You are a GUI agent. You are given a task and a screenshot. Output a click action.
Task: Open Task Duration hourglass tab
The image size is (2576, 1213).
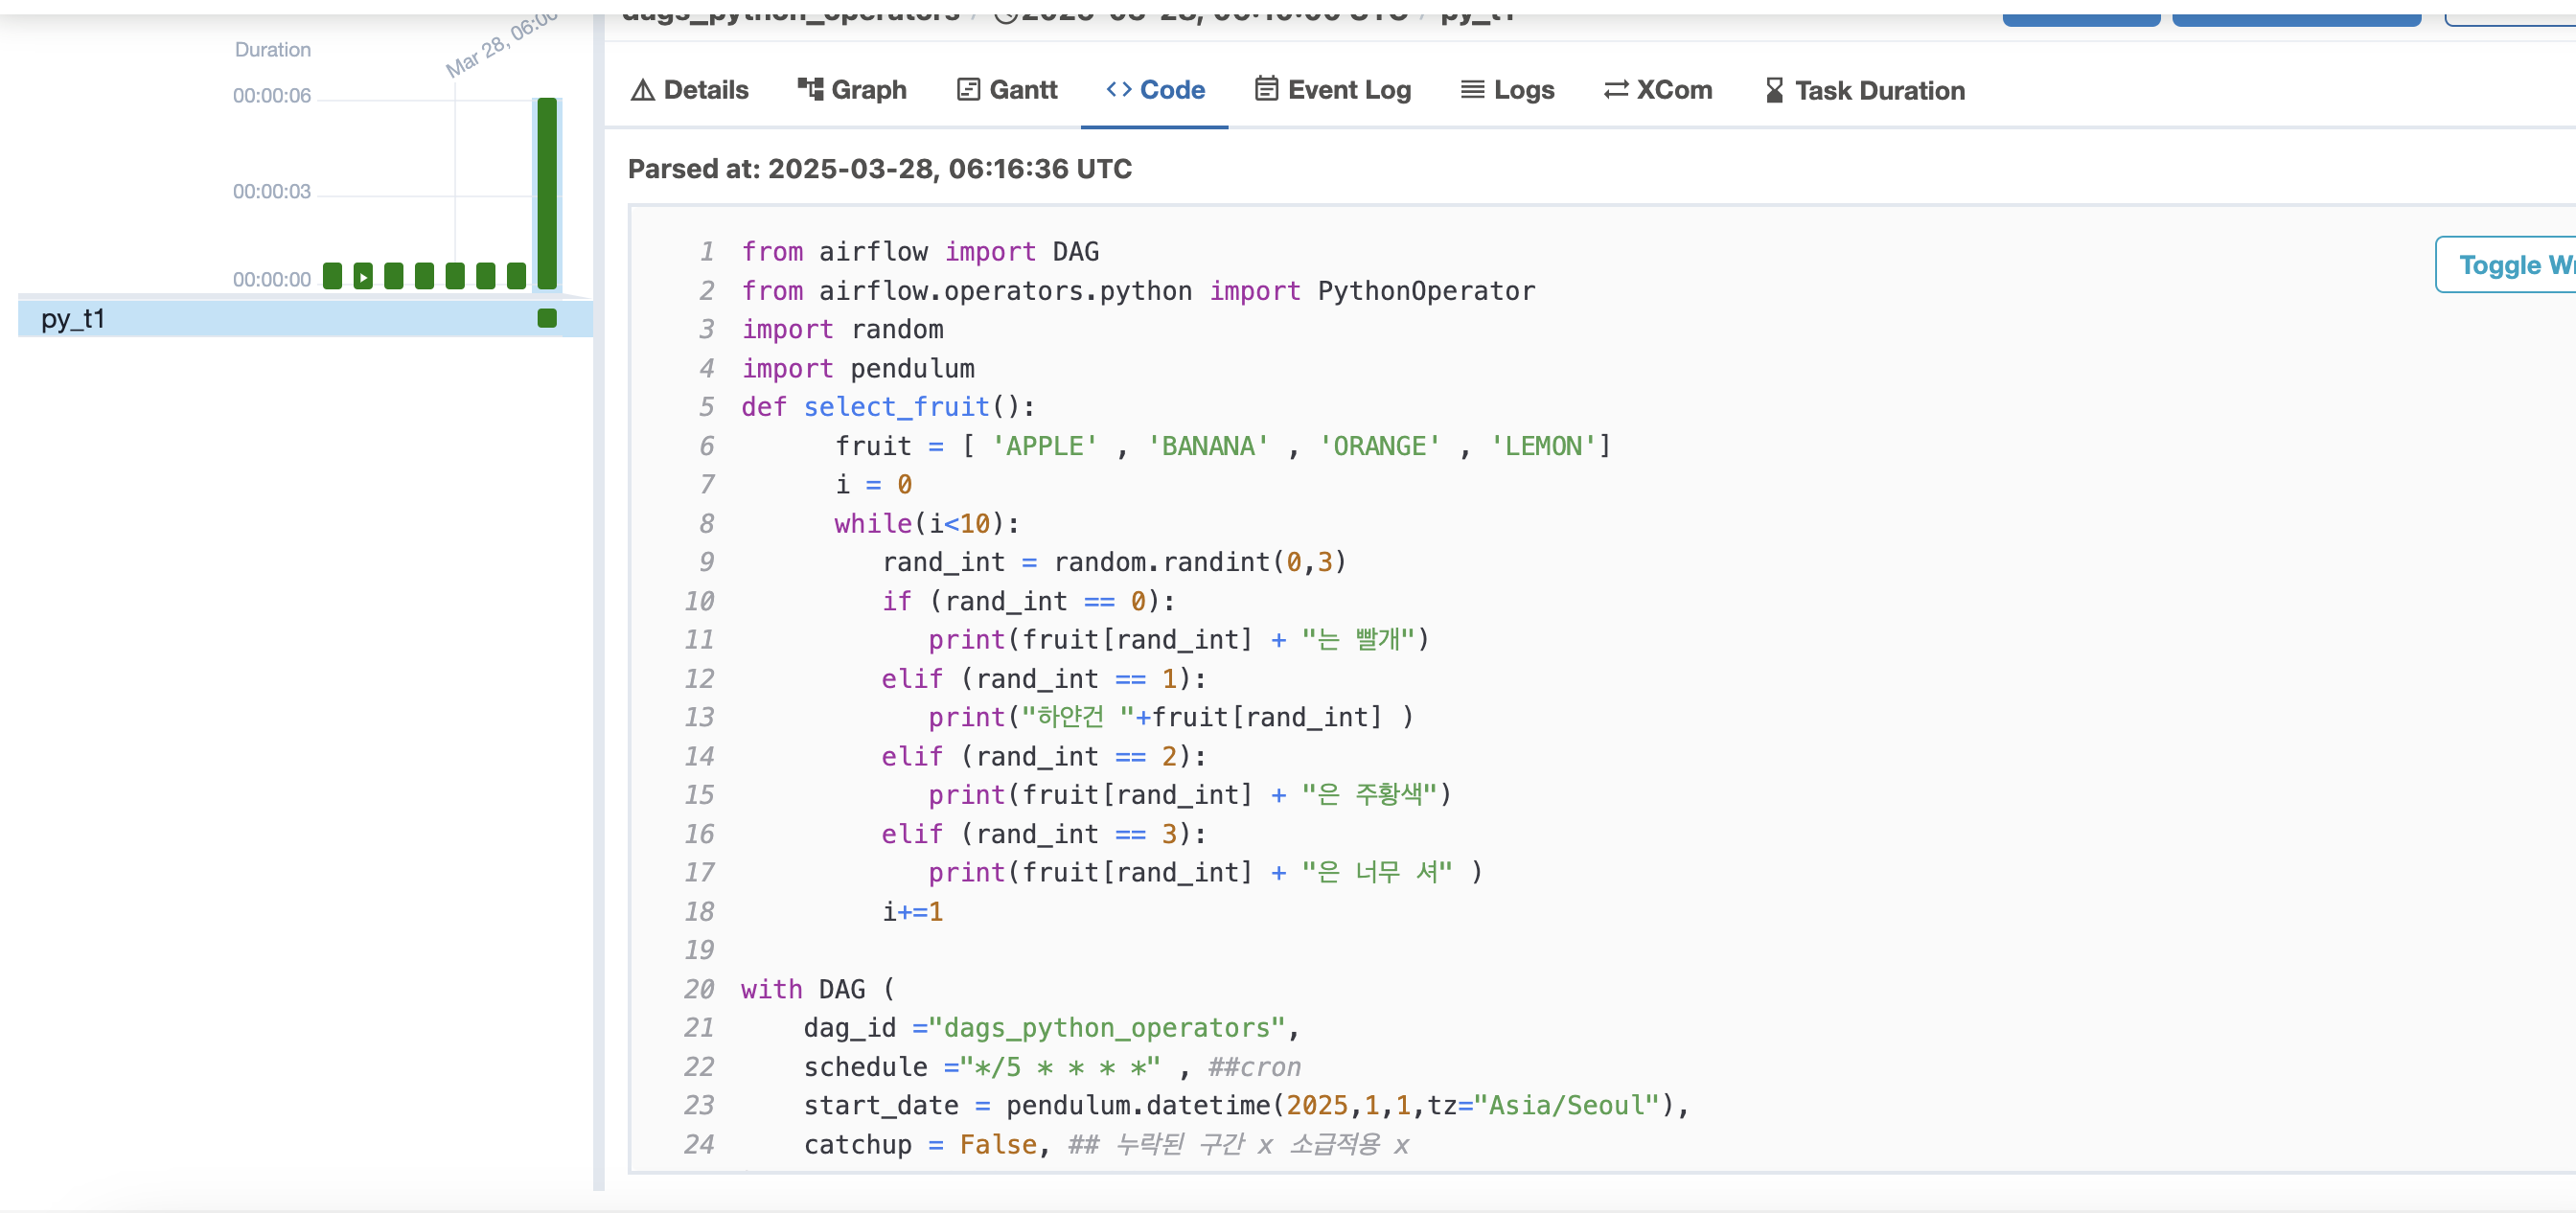click(x=1864, y=90)
